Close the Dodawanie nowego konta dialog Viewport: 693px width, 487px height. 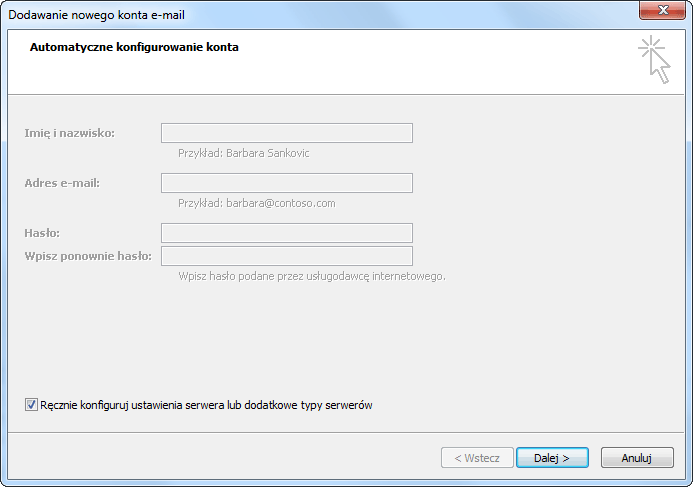[662, 10]
